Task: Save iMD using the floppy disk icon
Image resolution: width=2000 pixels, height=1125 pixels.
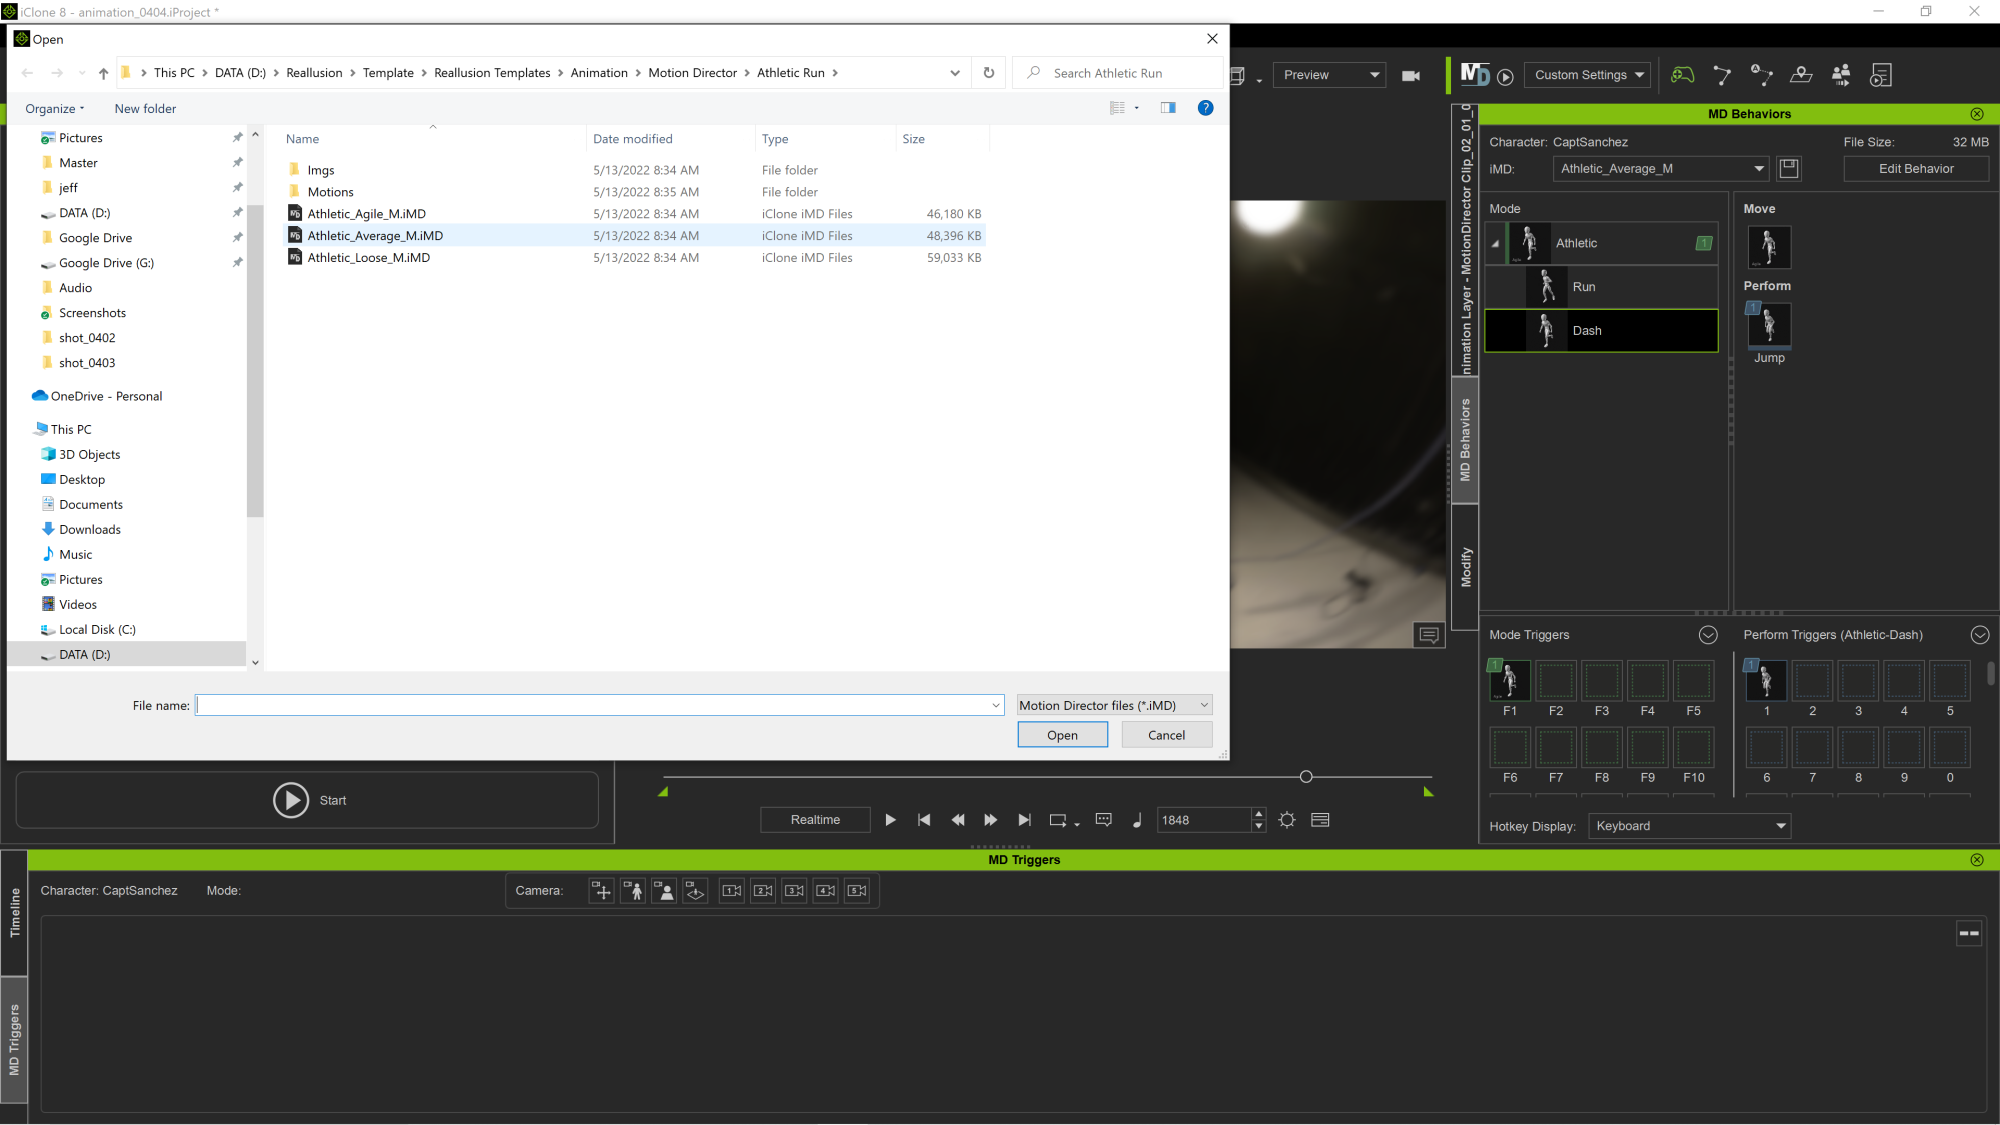Action: click(1789, 169)
